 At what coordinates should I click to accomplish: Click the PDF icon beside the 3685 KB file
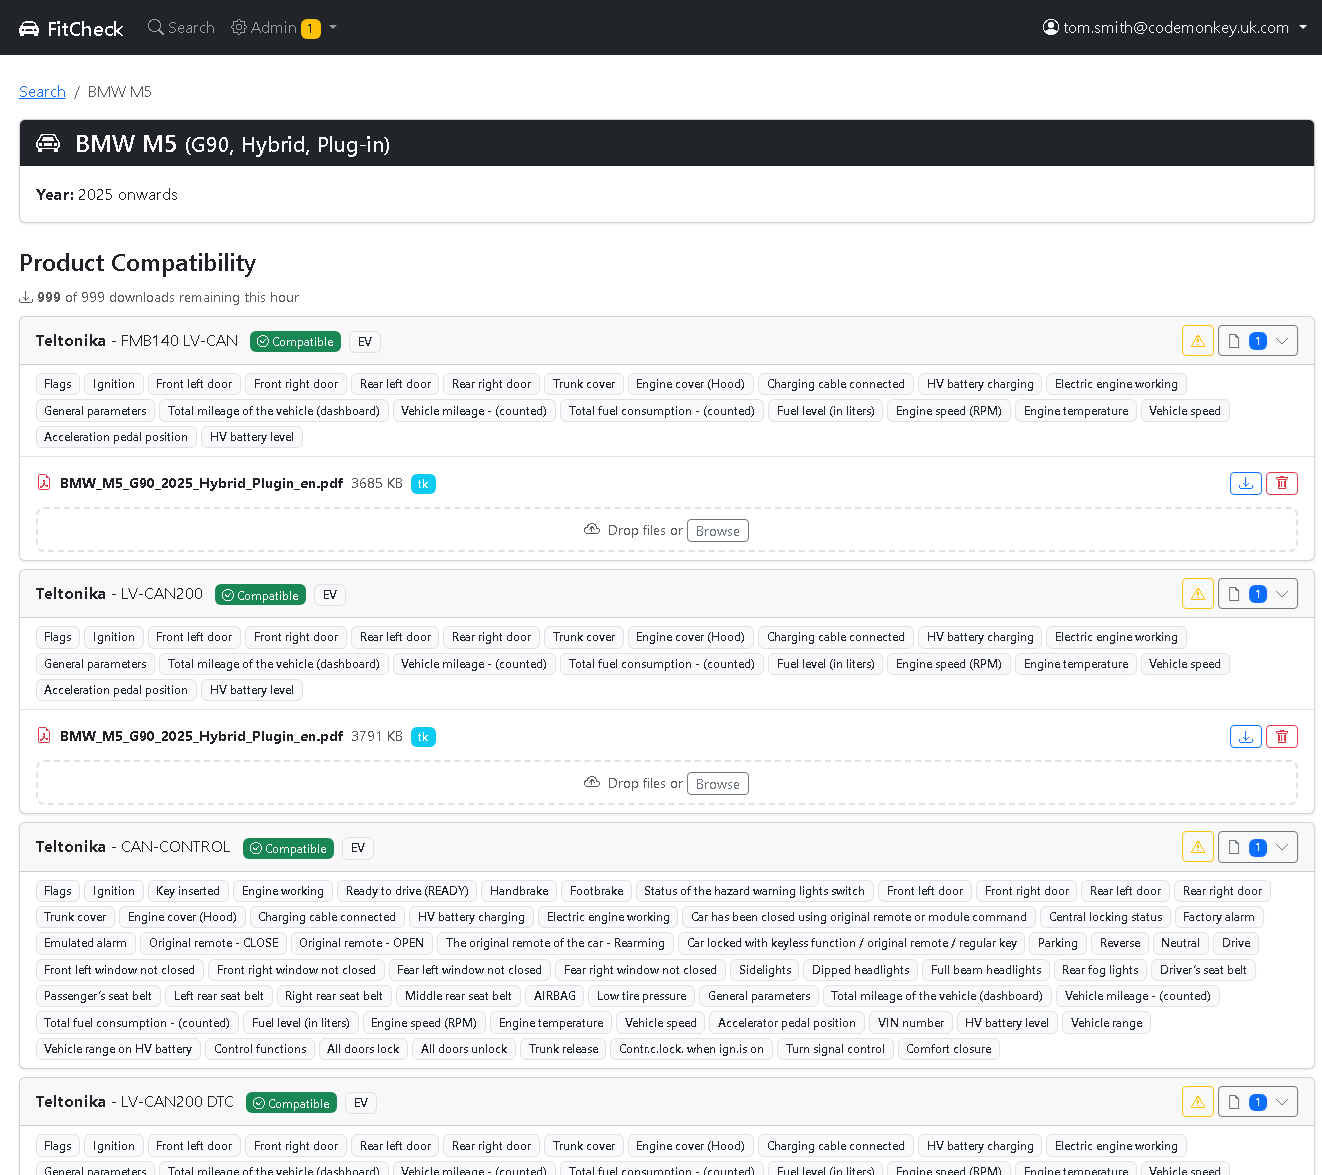click(x=44, y=483)
